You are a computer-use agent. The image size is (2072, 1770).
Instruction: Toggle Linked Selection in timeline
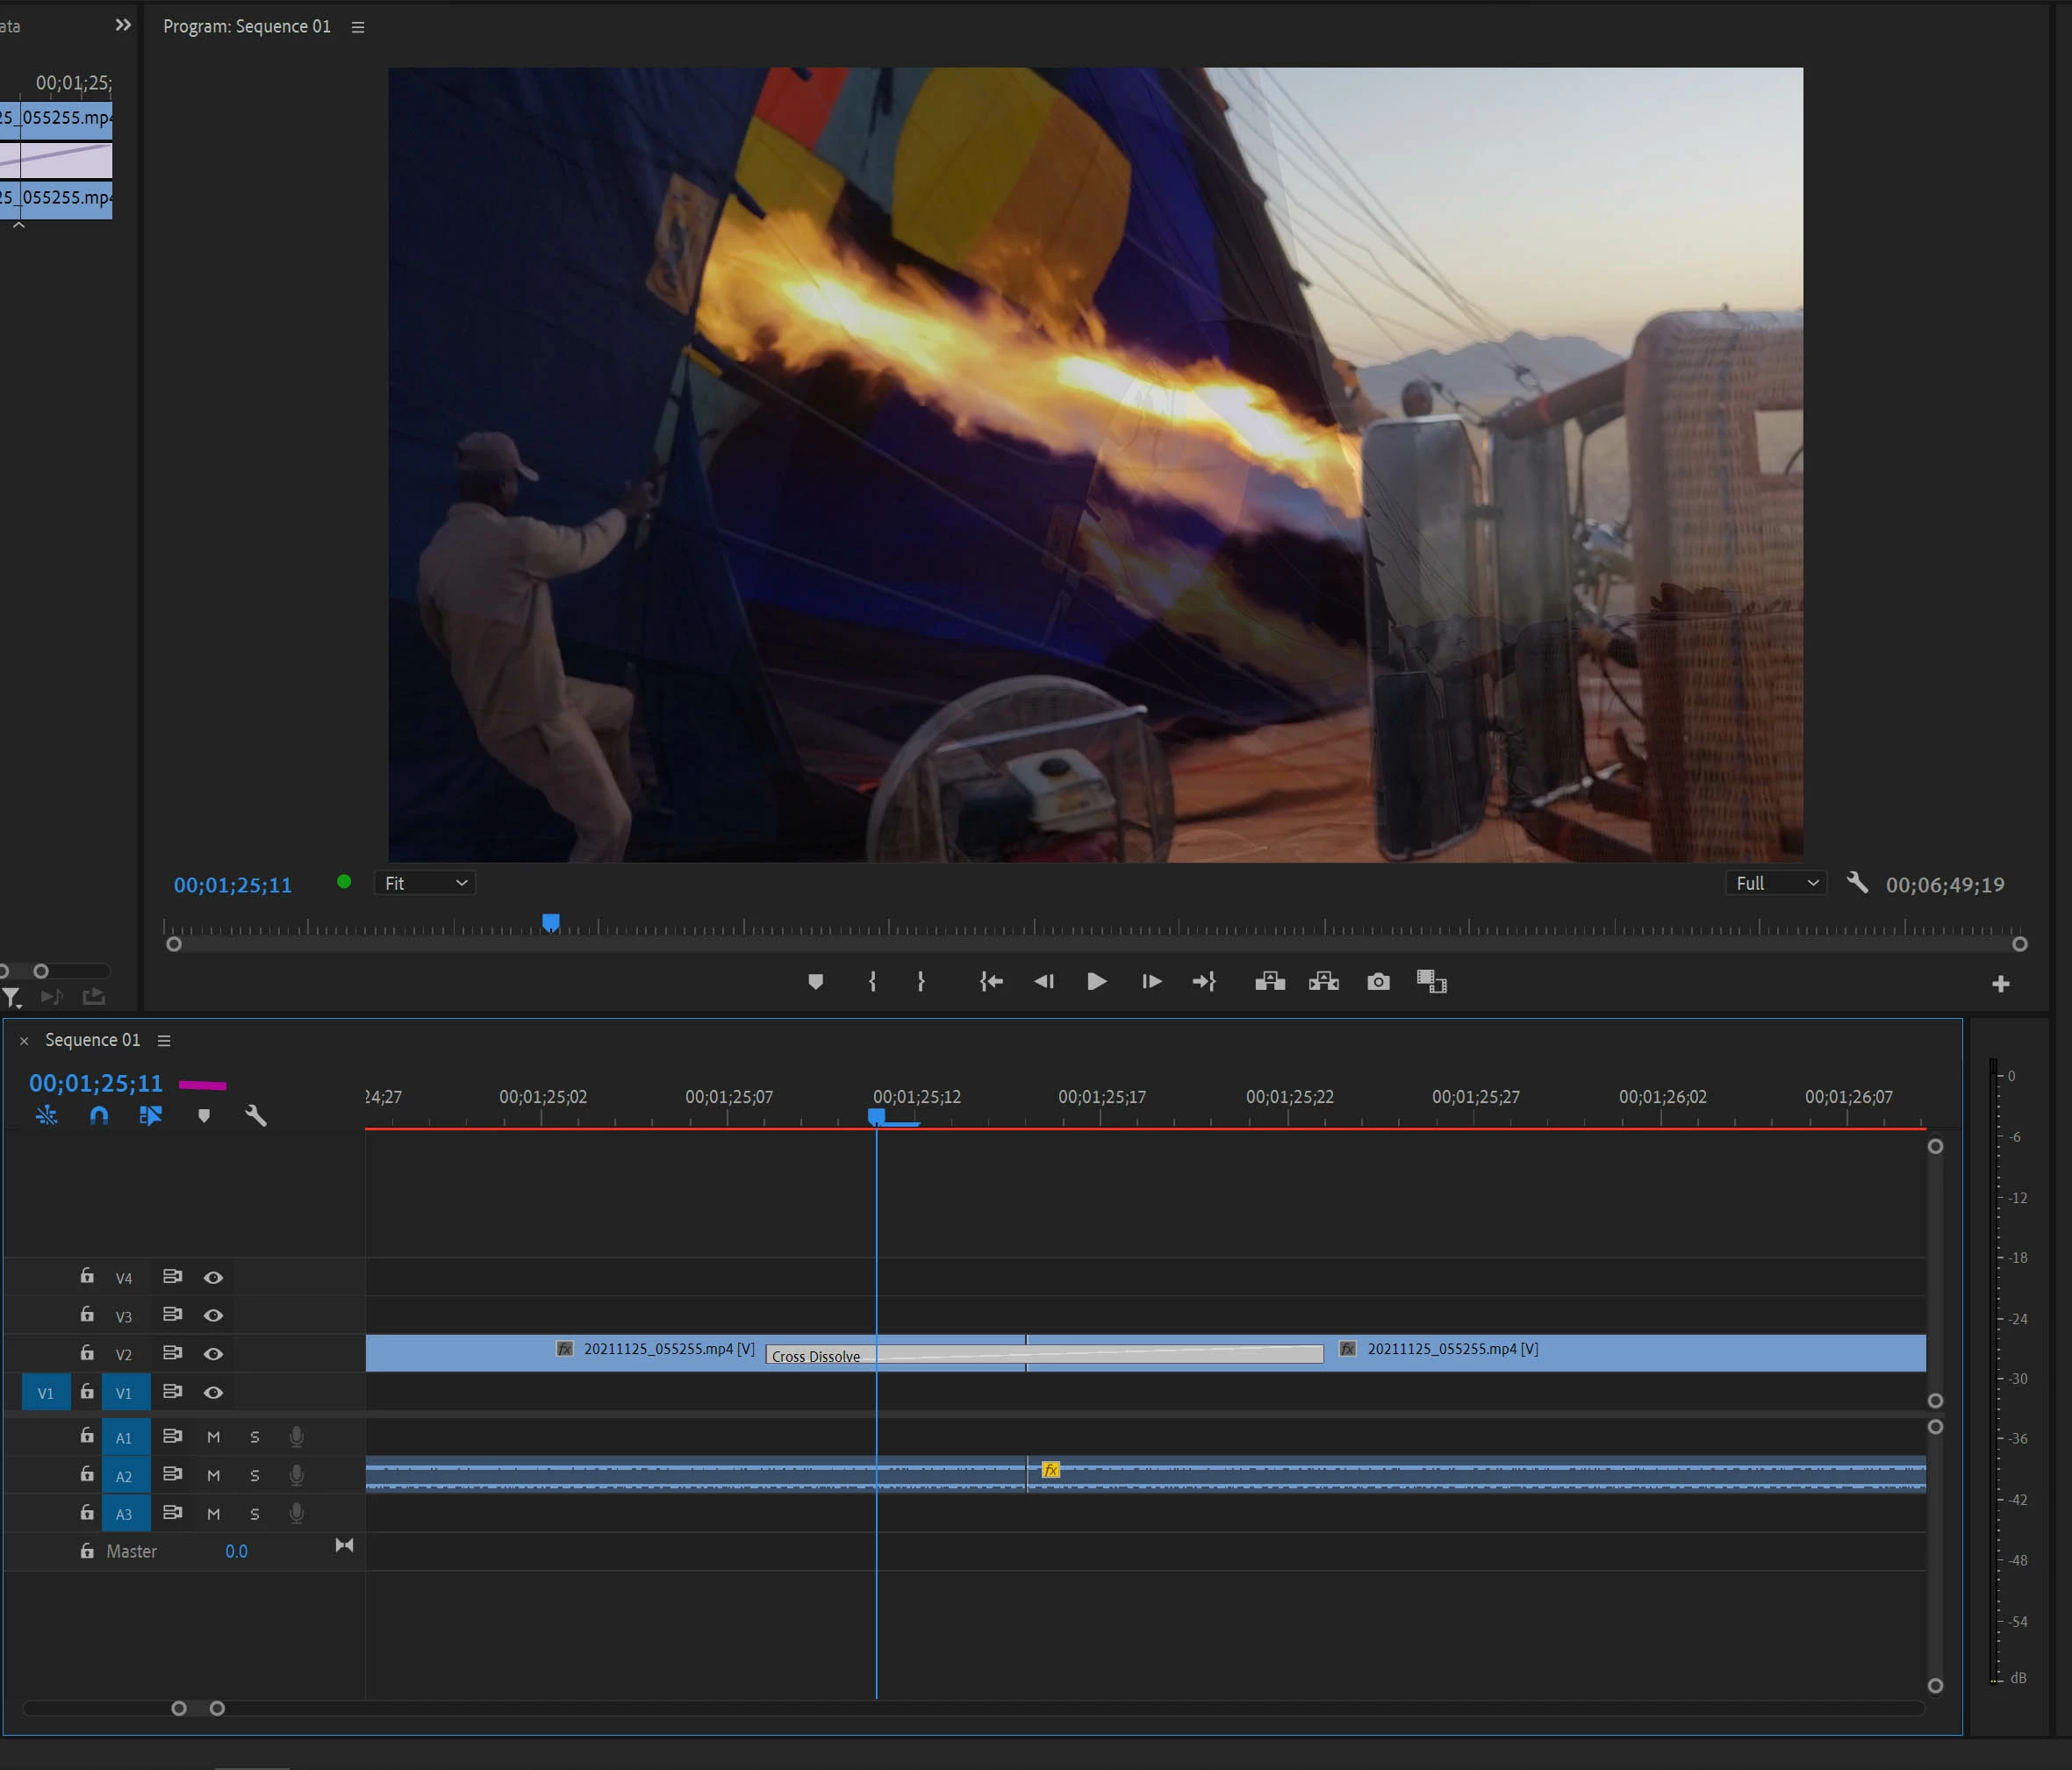151,1115
